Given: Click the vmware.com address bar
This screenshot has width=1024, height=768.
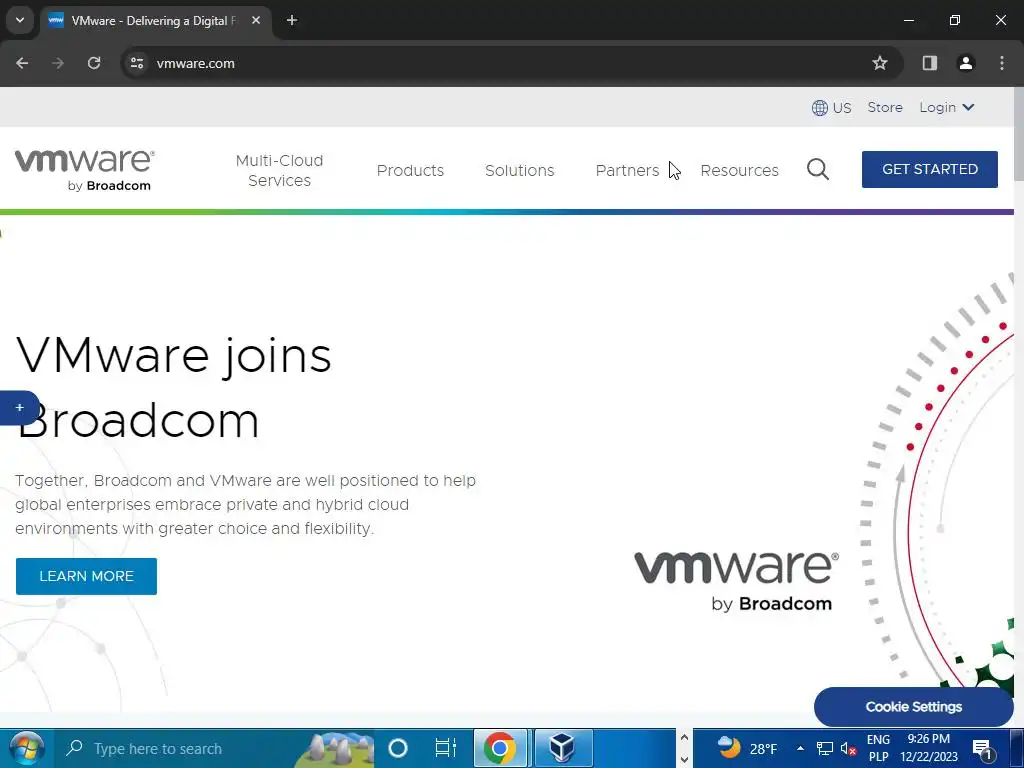Looking at the screenshot, I should pos(509,63).
